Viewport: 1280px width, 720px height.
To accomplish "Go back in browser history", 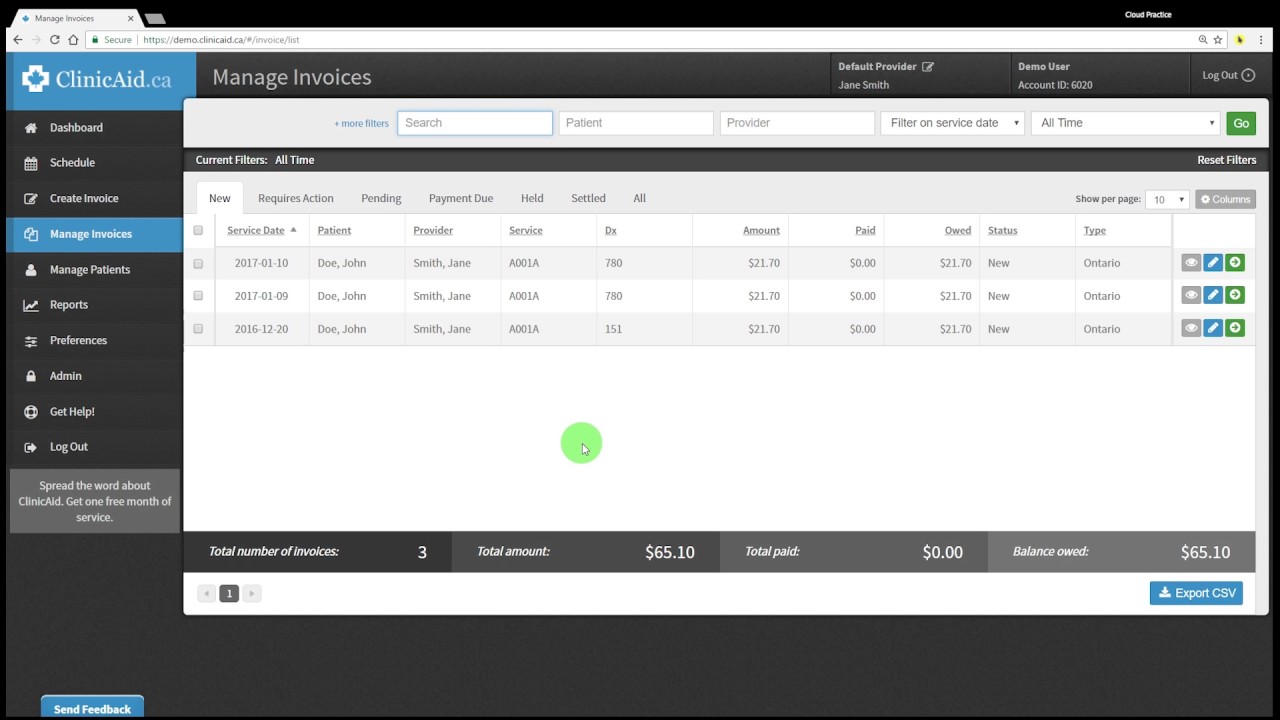I will 17,40.
